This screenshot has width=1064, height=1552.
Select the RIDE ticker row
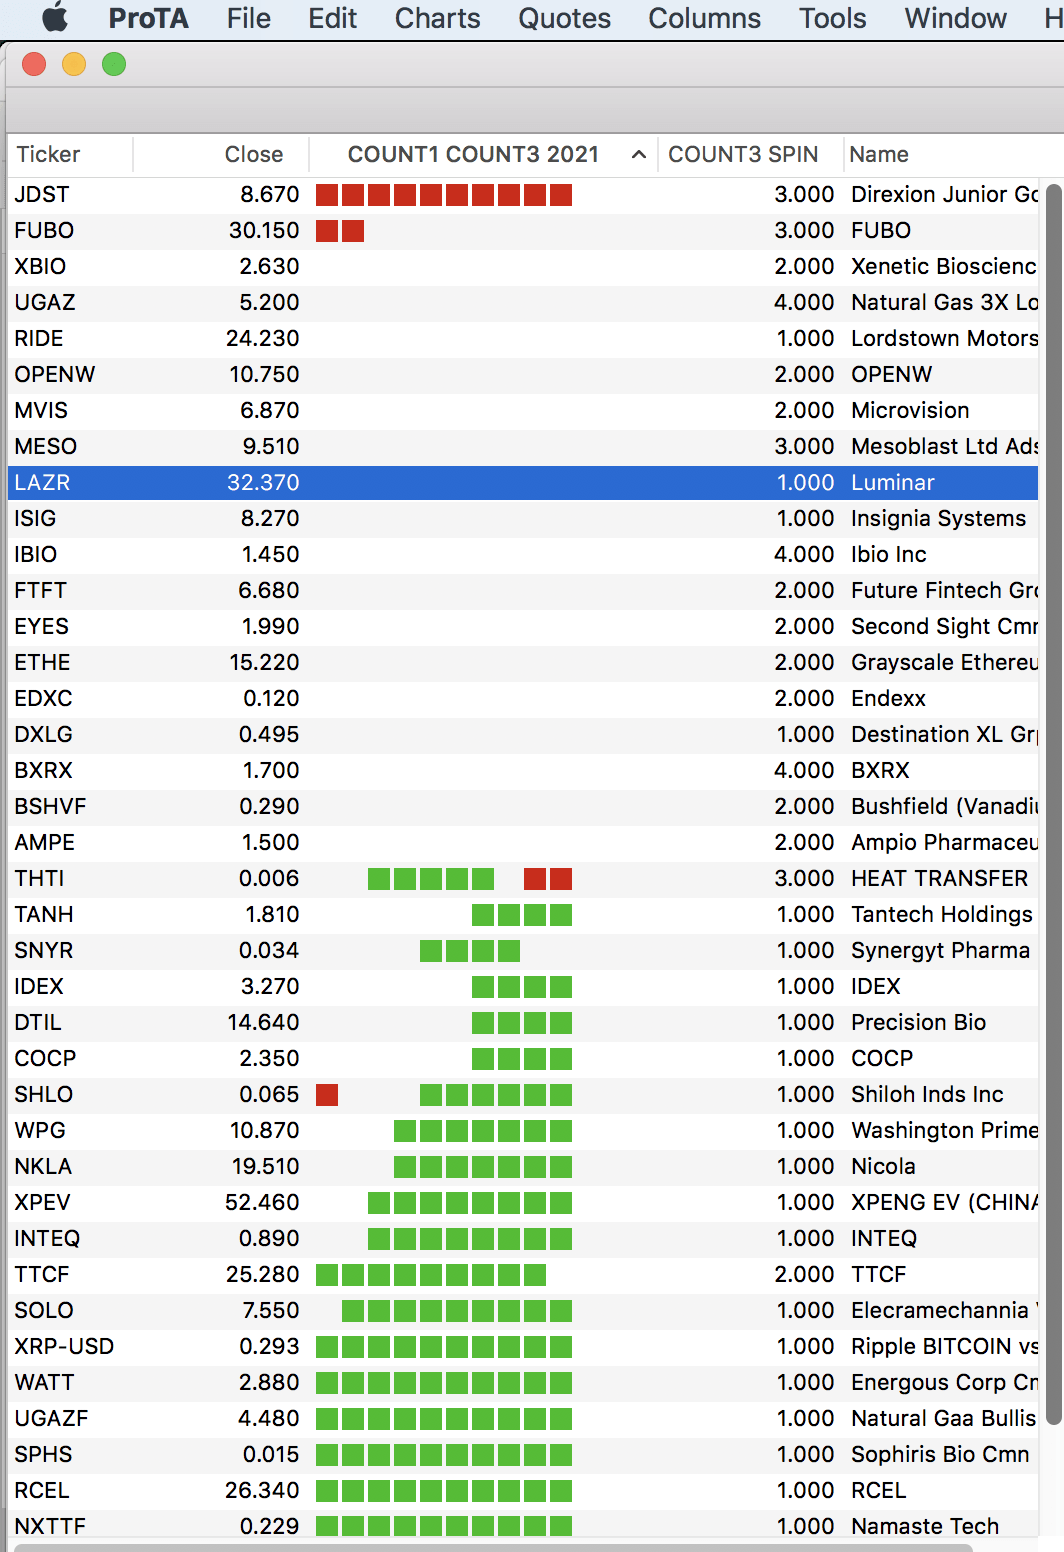523,338
